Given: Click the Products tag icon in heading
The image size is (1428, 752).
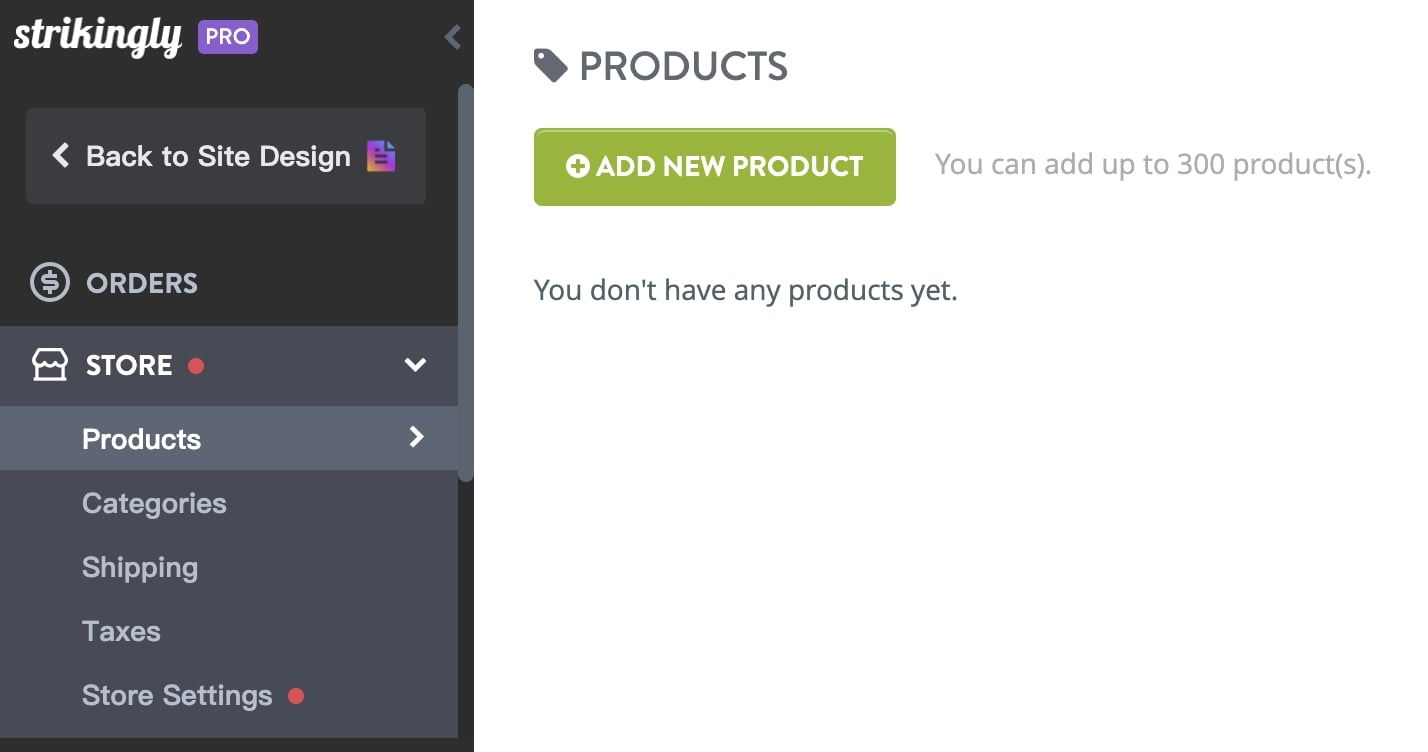Looking at the screenshot, I should click(550, 66).
